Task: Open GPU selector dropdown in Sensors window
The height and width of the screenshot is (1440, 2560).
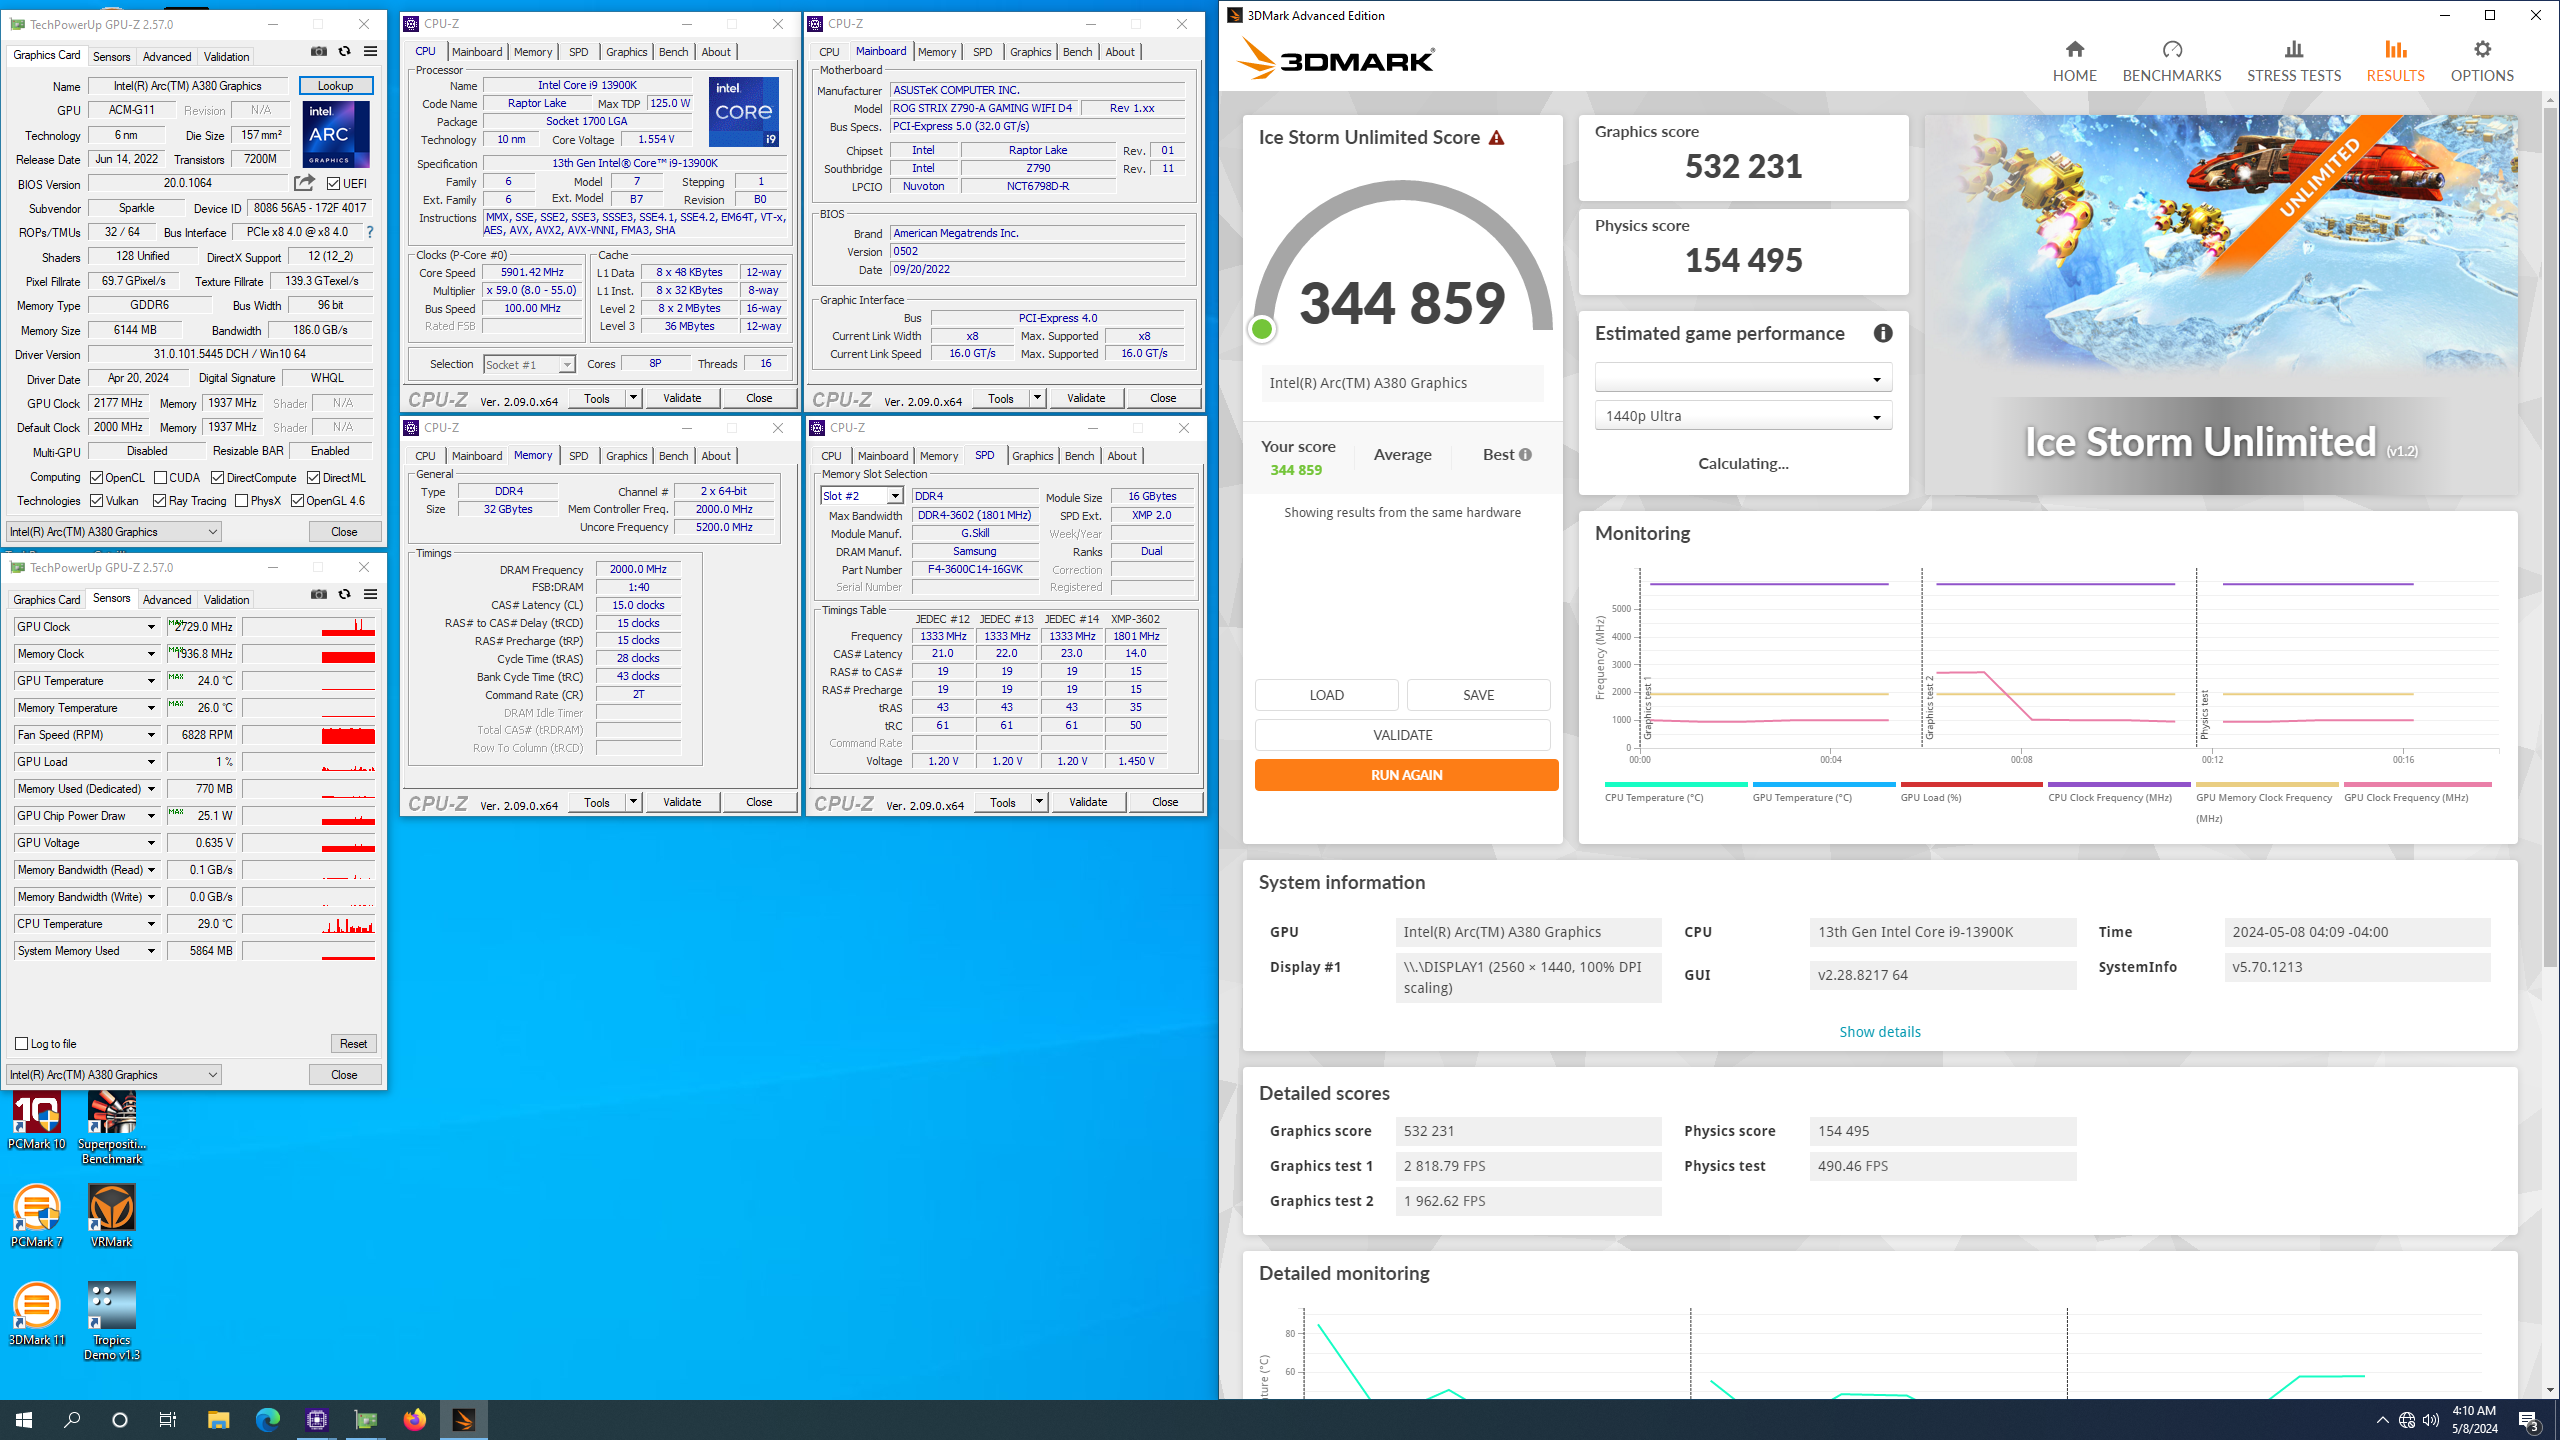Action: (x=113, y=1075)
